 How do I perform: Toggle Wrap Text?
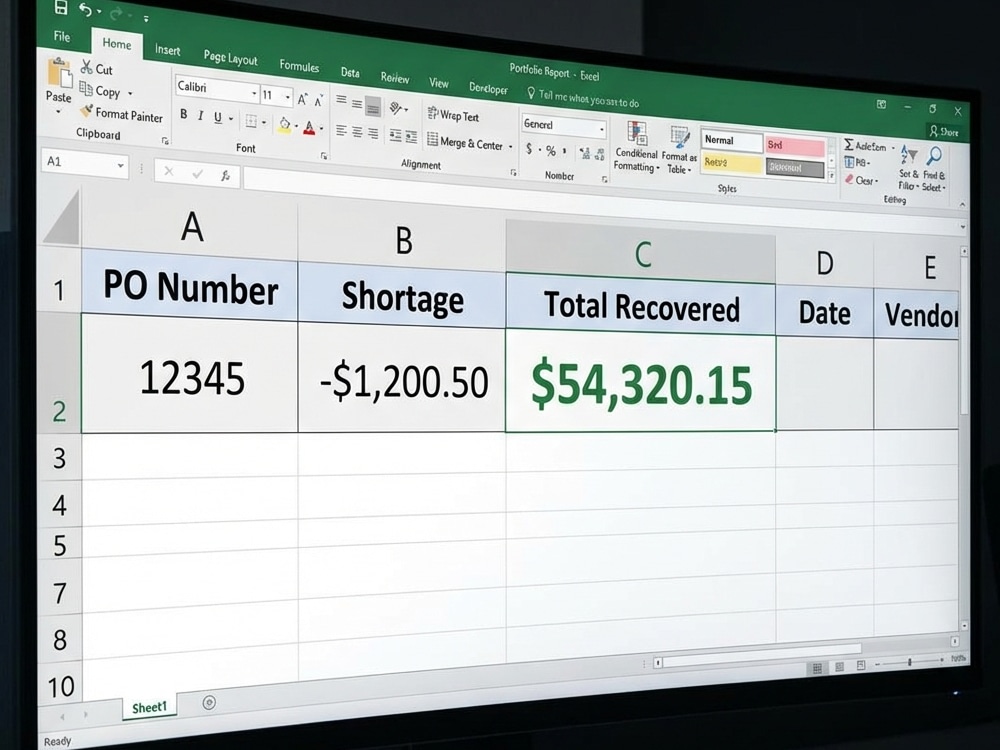(453, 115)
